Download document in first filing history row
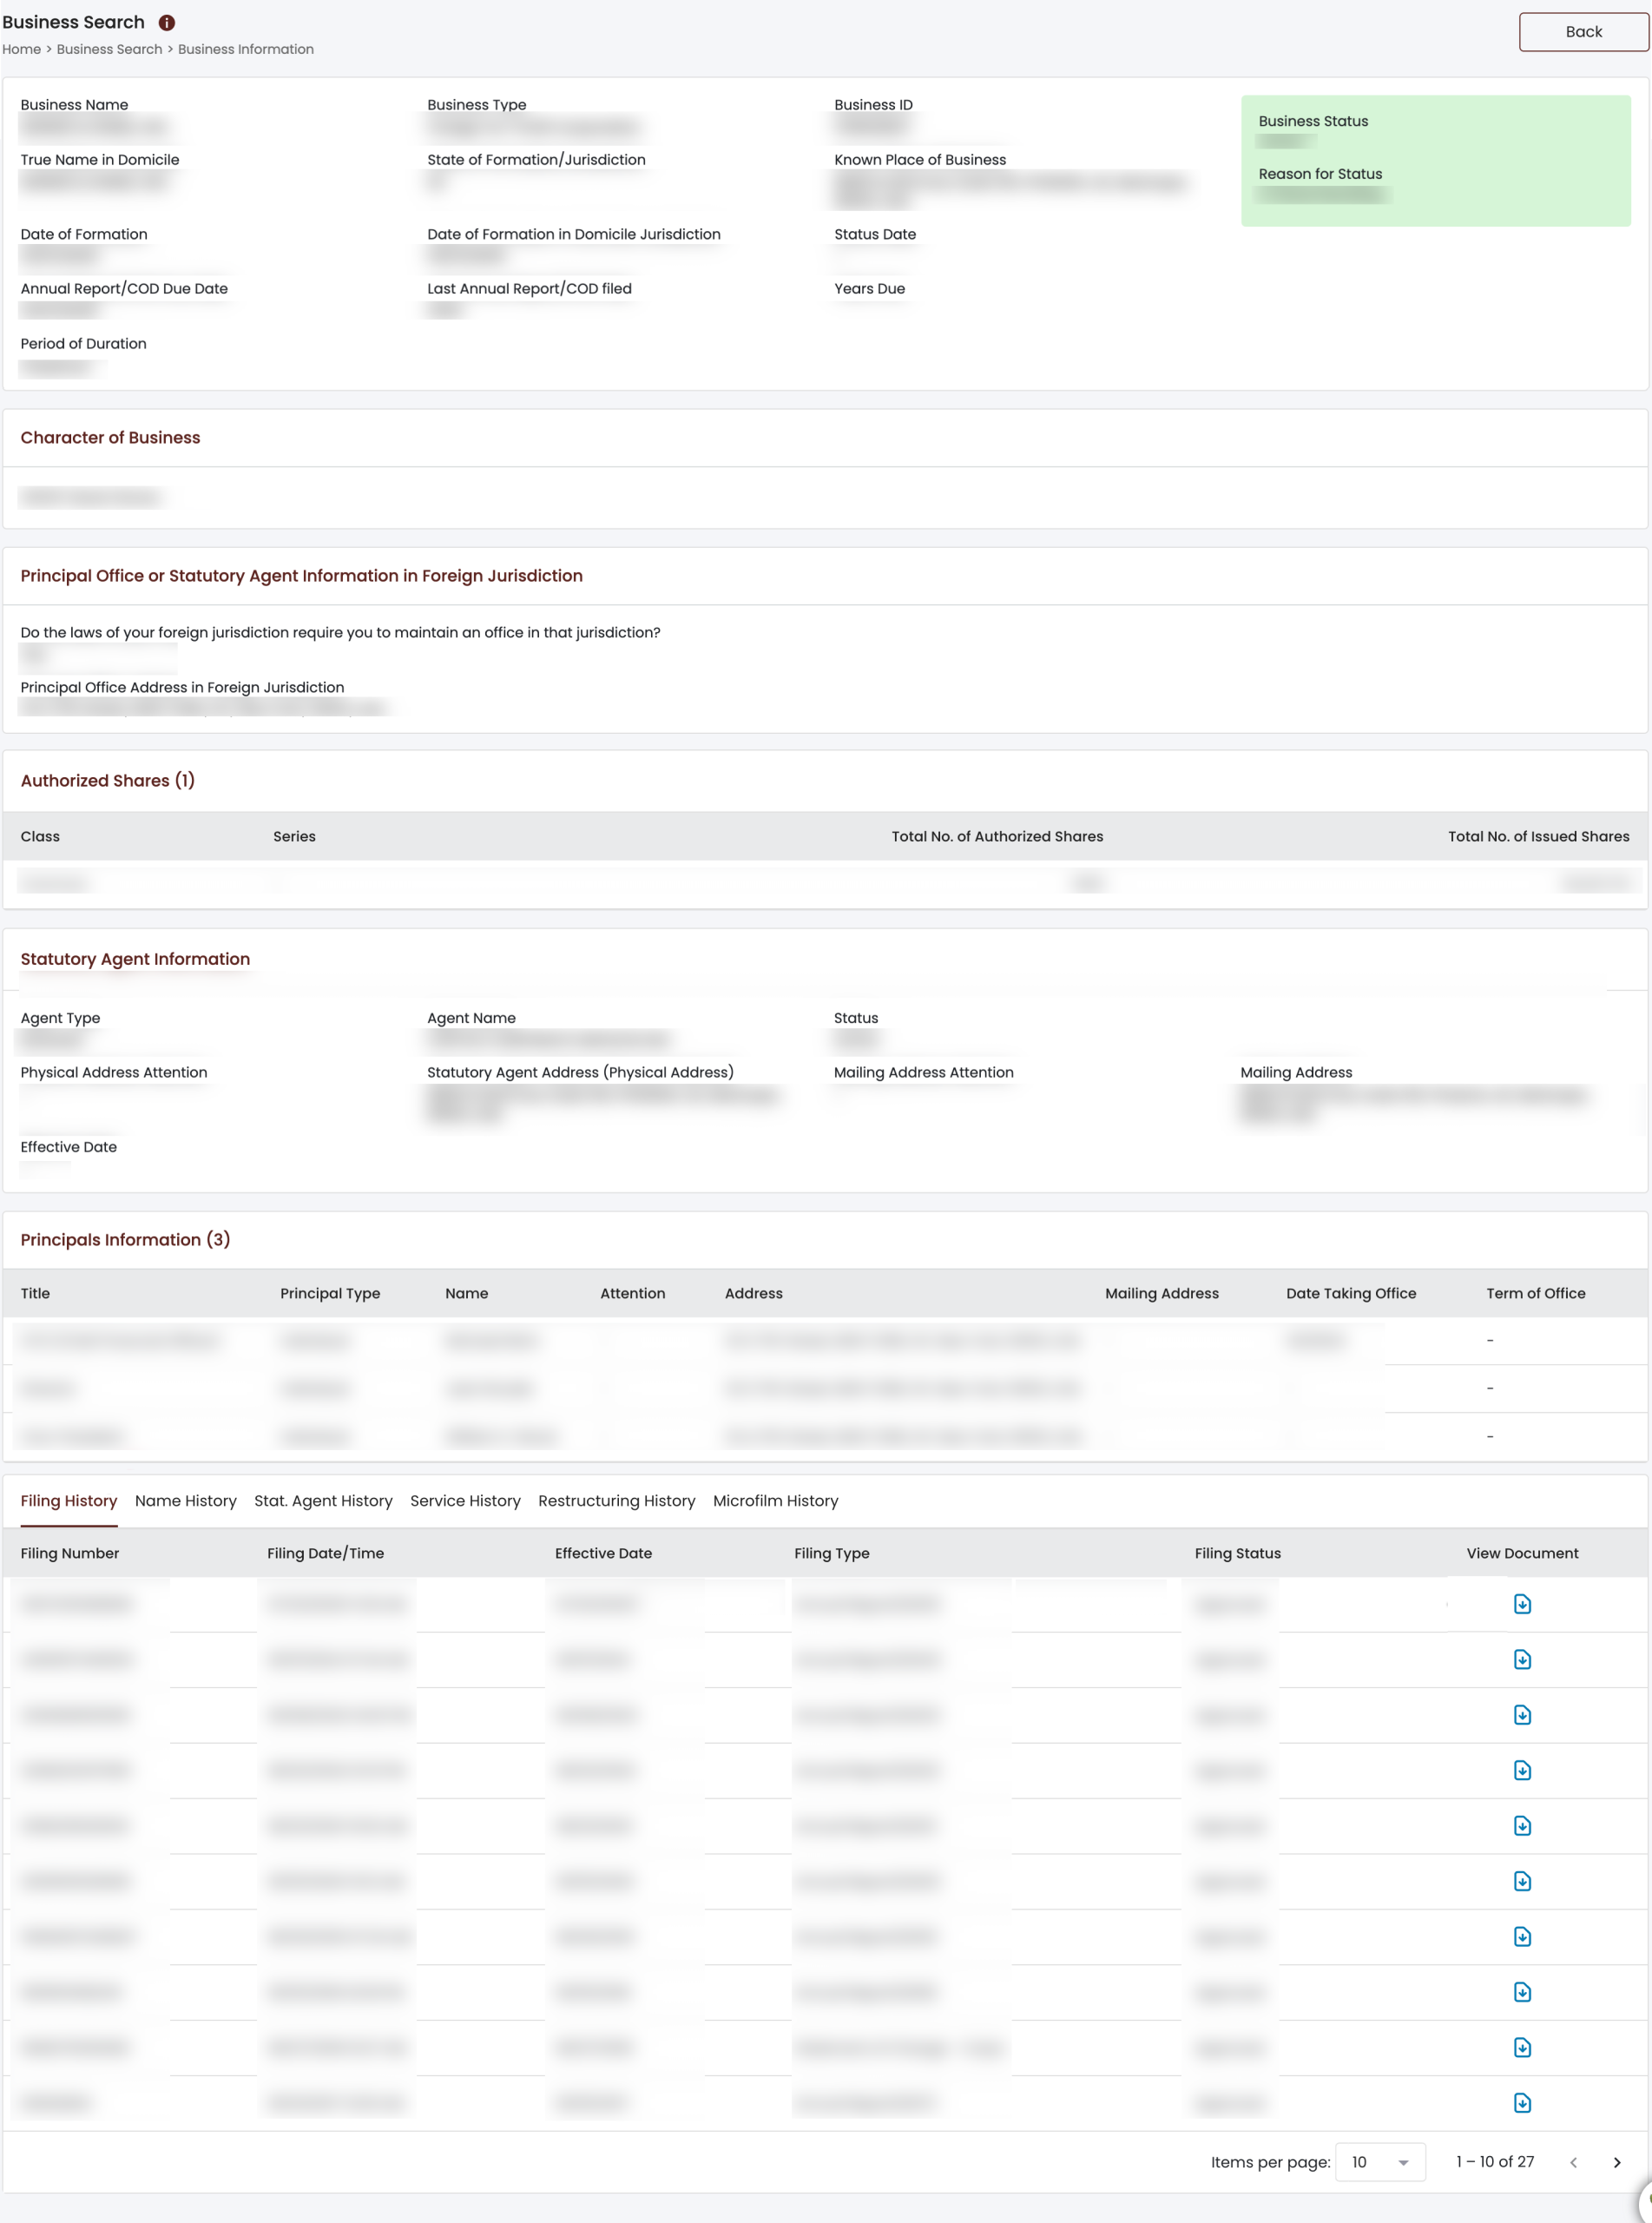This screenshot has height=2223, width=1652. pyautogui.click(x=1522, y=1604)
